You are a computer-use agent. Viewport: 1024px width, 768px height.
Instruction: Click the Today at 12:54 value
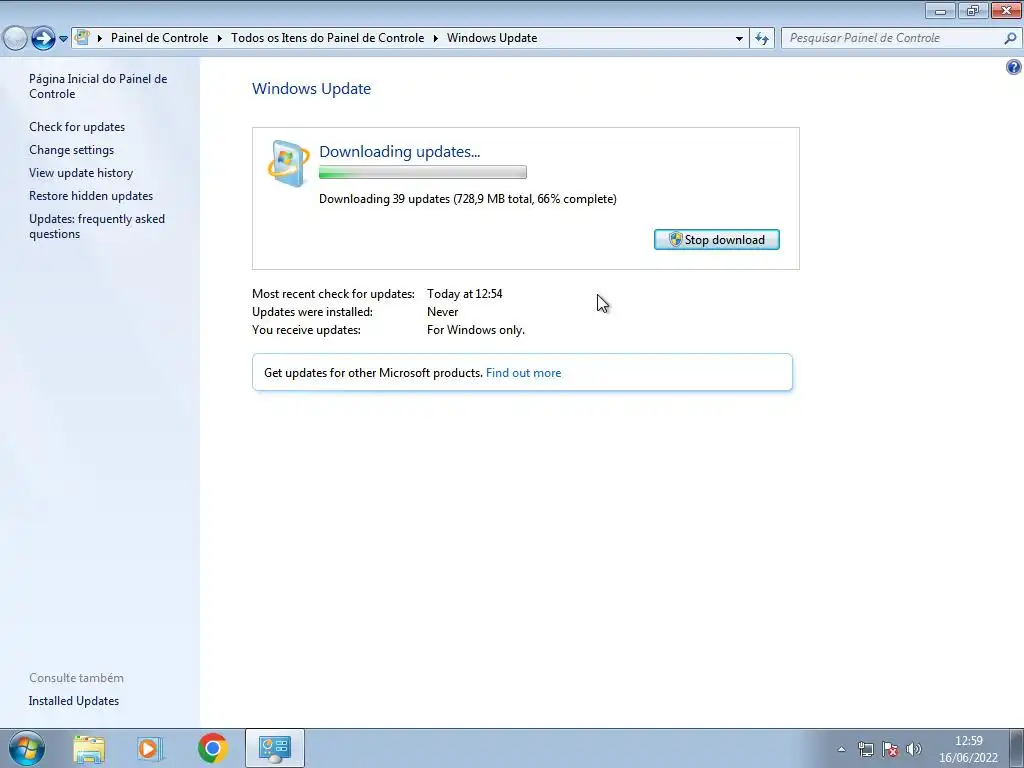tap(464, 294)
